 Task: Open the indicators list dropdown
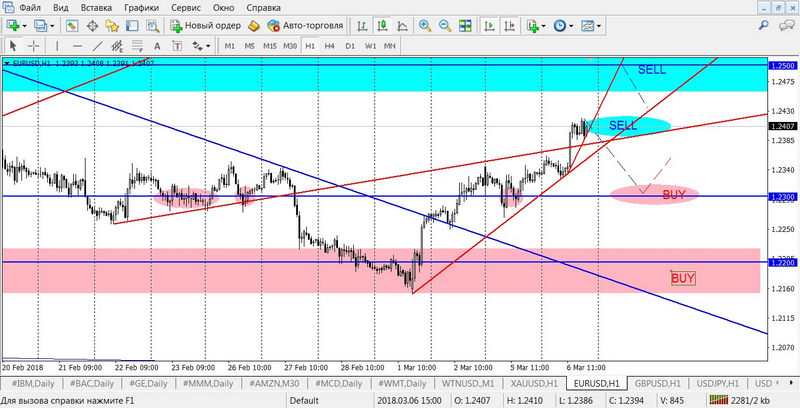pos(541,25)
